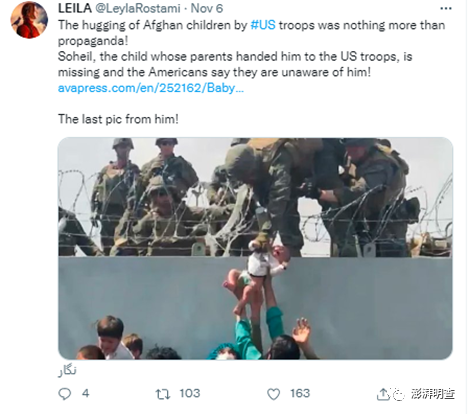469x414 pixels.
Task: Click the reply speech bubble icon
Action: pos(64,394)
